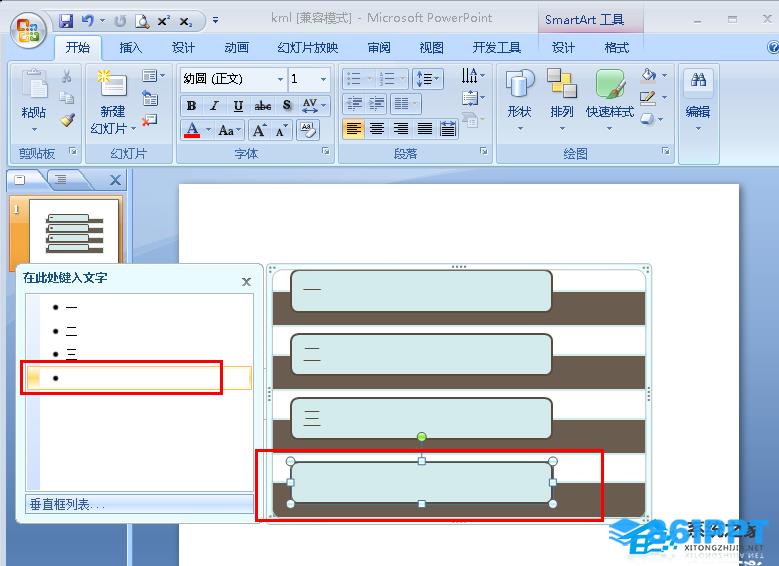Toggle text shadow
Viewport: 779px width, 566px height.
coord(287,105)
